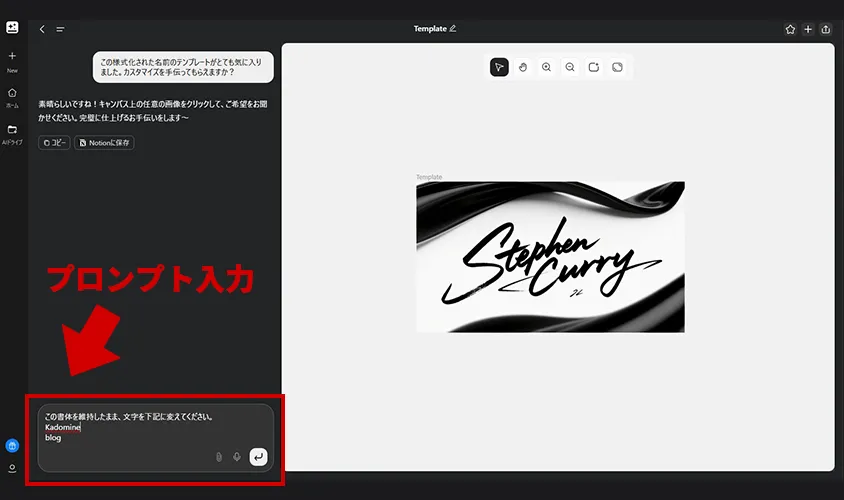844x500 pixels.
Task: Click the pencil edit icon beside Template title
Action: point(453,29)
